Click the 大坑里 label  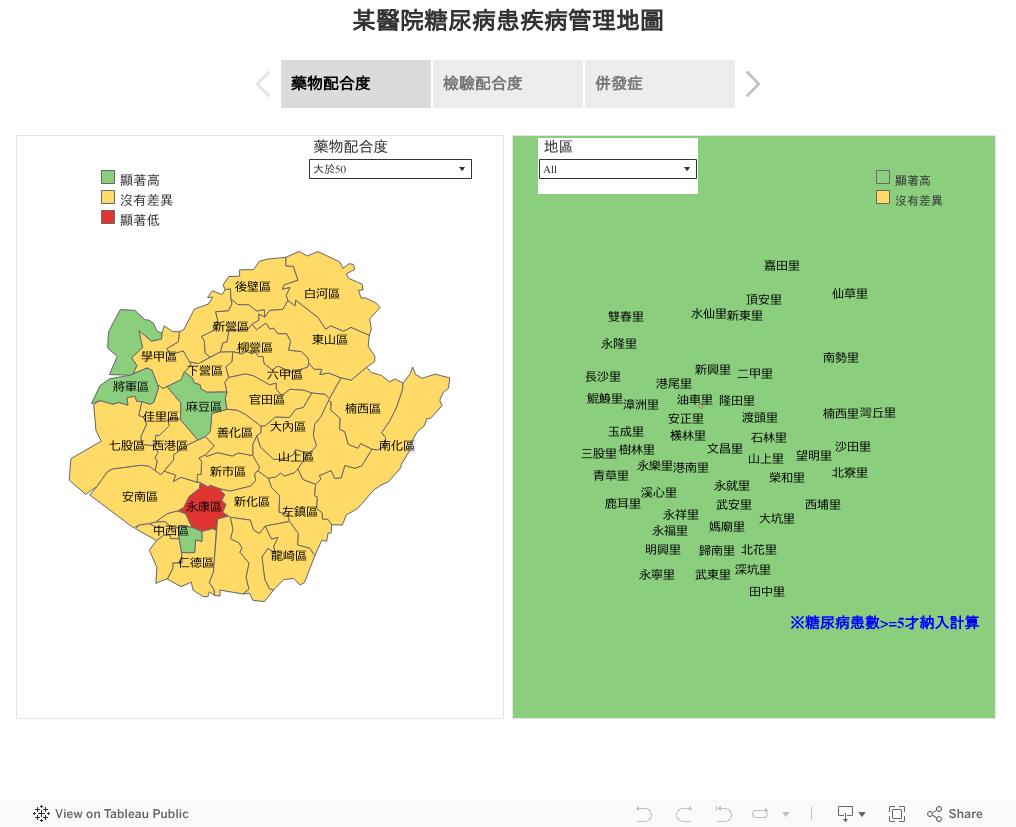click(x=776, y=518)
